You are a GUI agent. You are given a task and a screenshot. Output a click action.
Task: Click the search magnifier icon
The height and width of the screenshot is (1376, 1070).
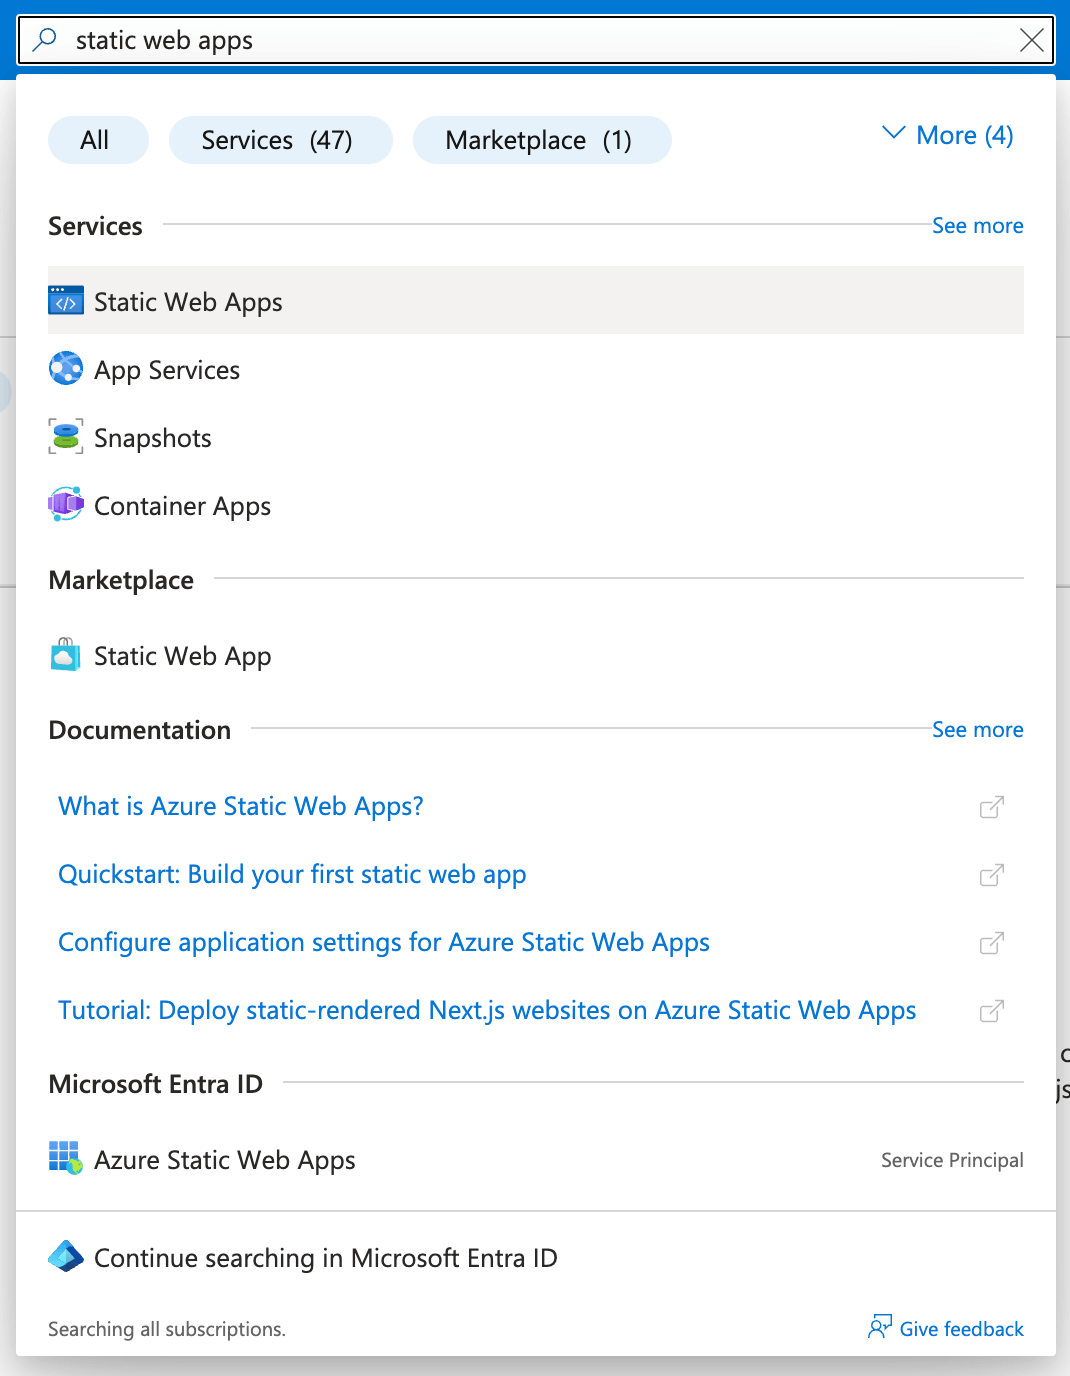click(45, 40)
